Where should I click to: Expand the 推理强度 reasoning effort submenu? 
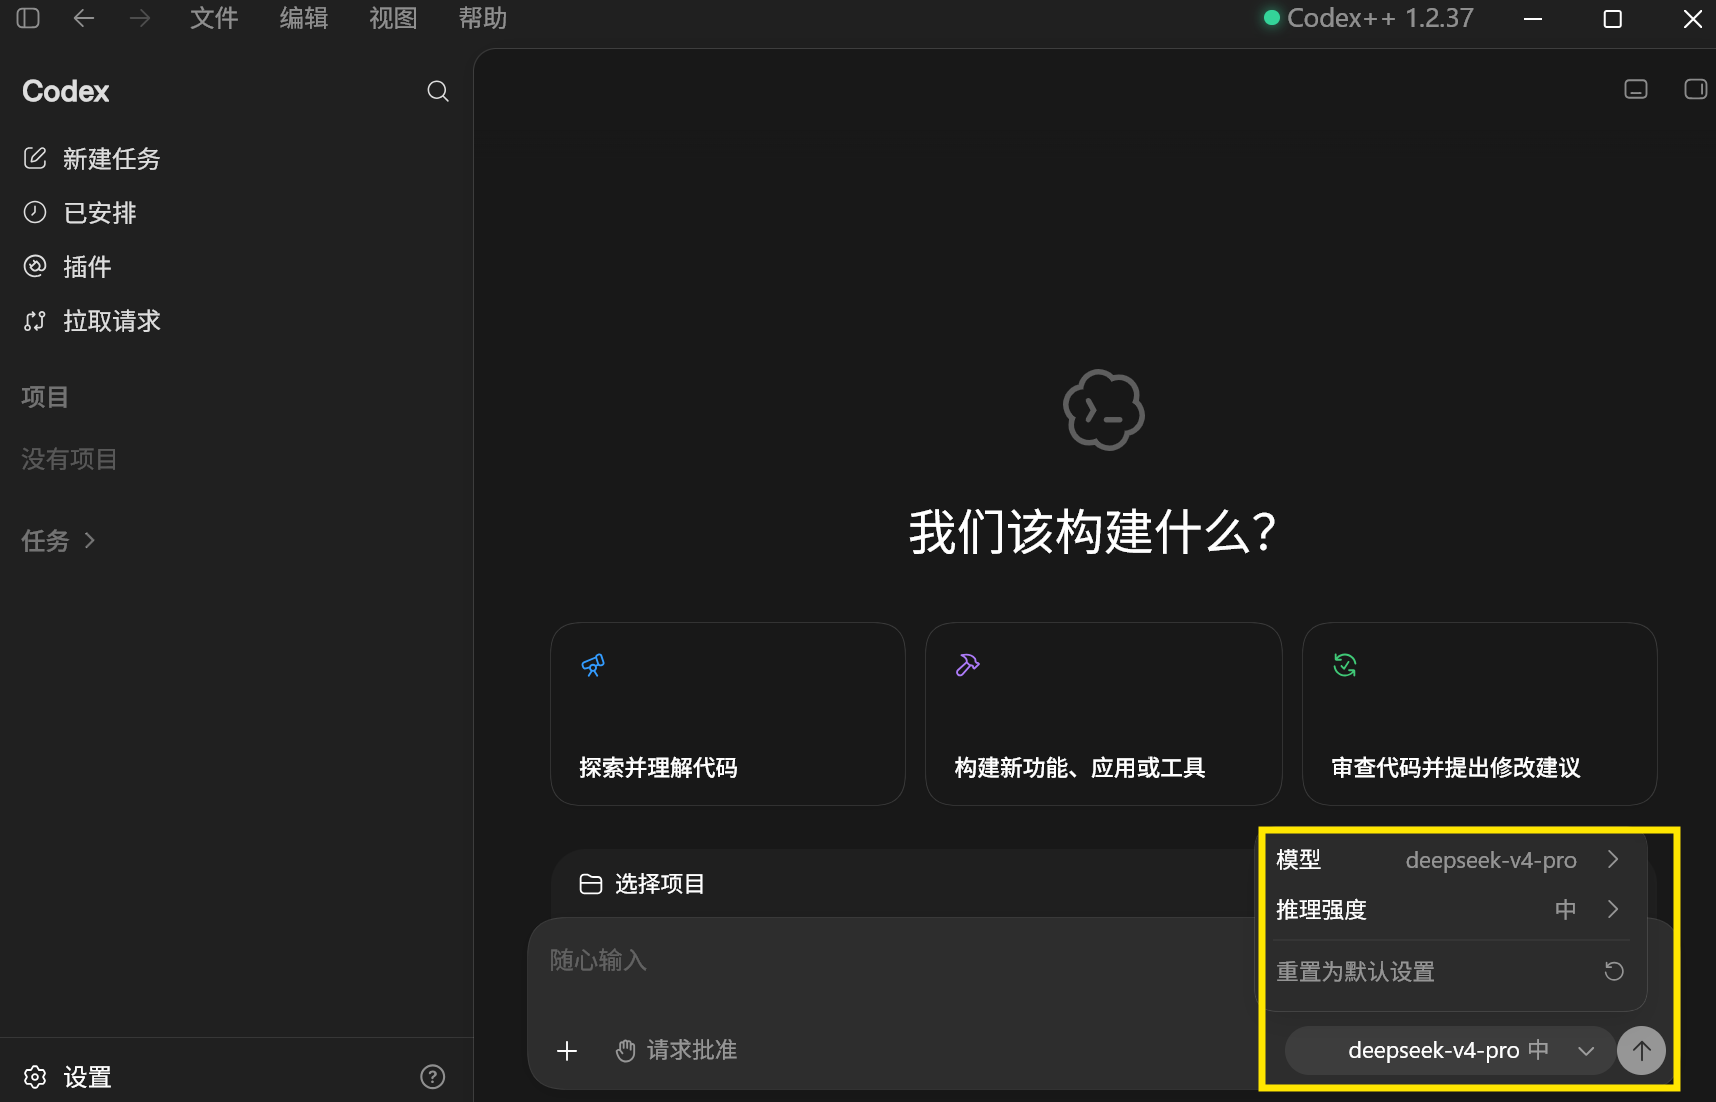point(1448,910)
